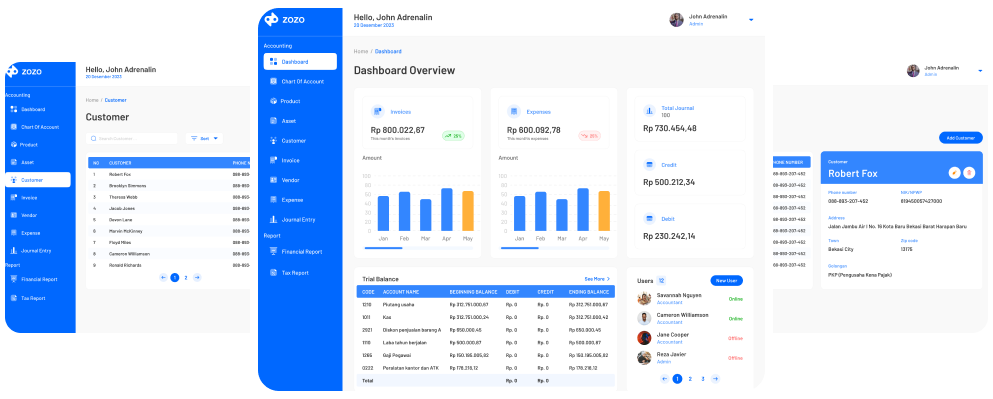The height and width of the screenshot is (399, 993).
Task: Open Chart Of Account icon in dashboard window
Action: 274,81
